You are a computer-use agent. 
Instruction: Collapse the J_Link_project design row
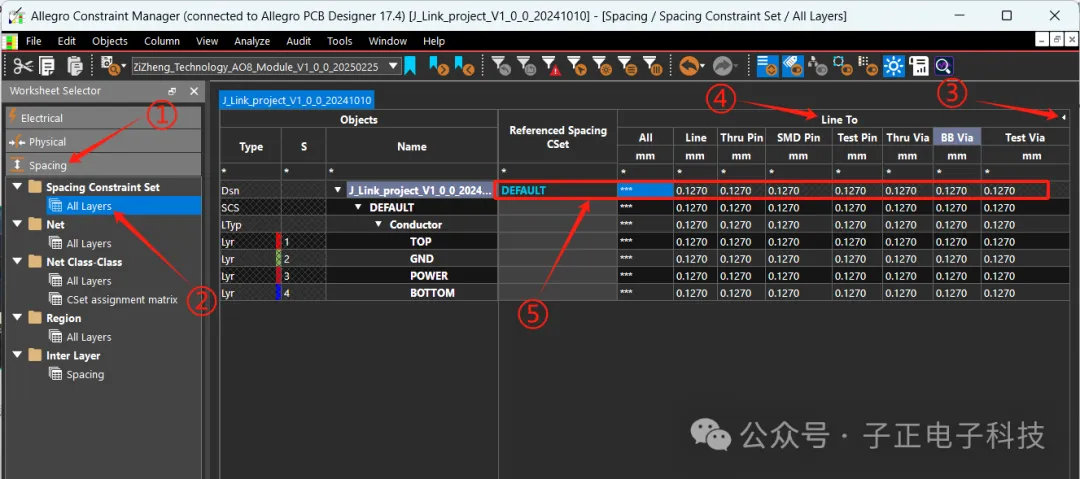[x=338, y=190]
